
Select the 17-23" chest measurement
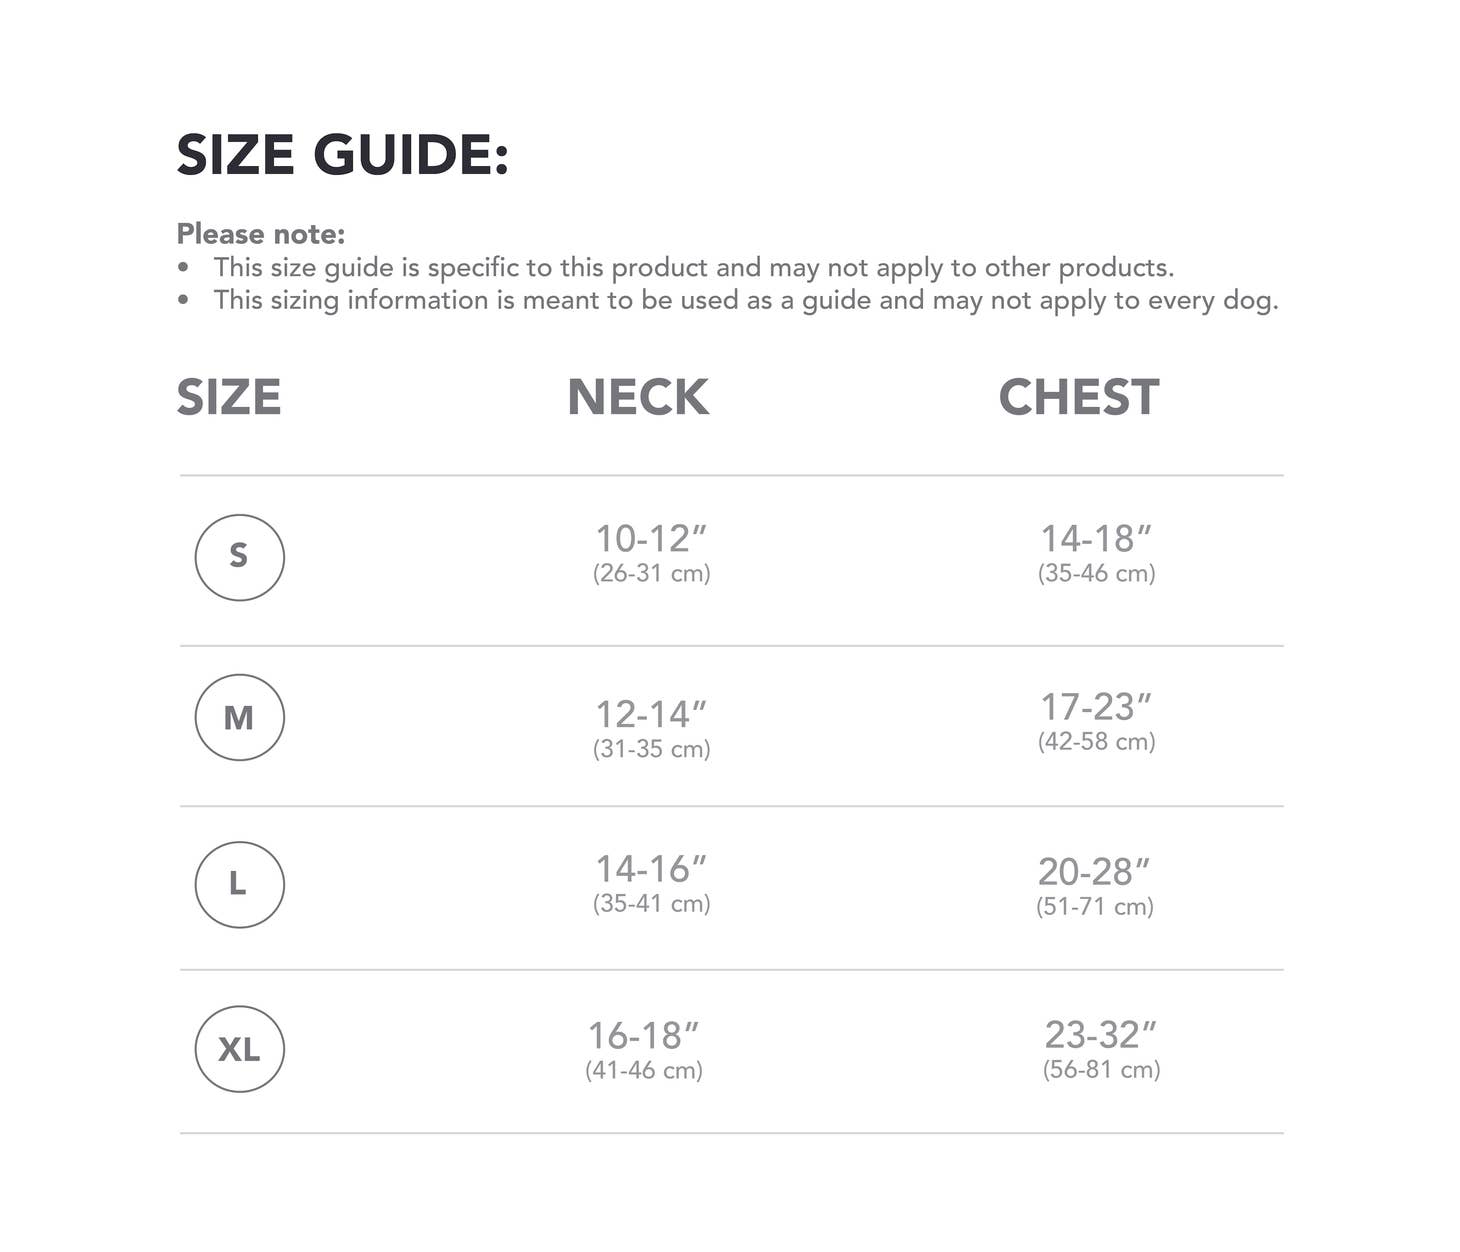point(1096,707)
